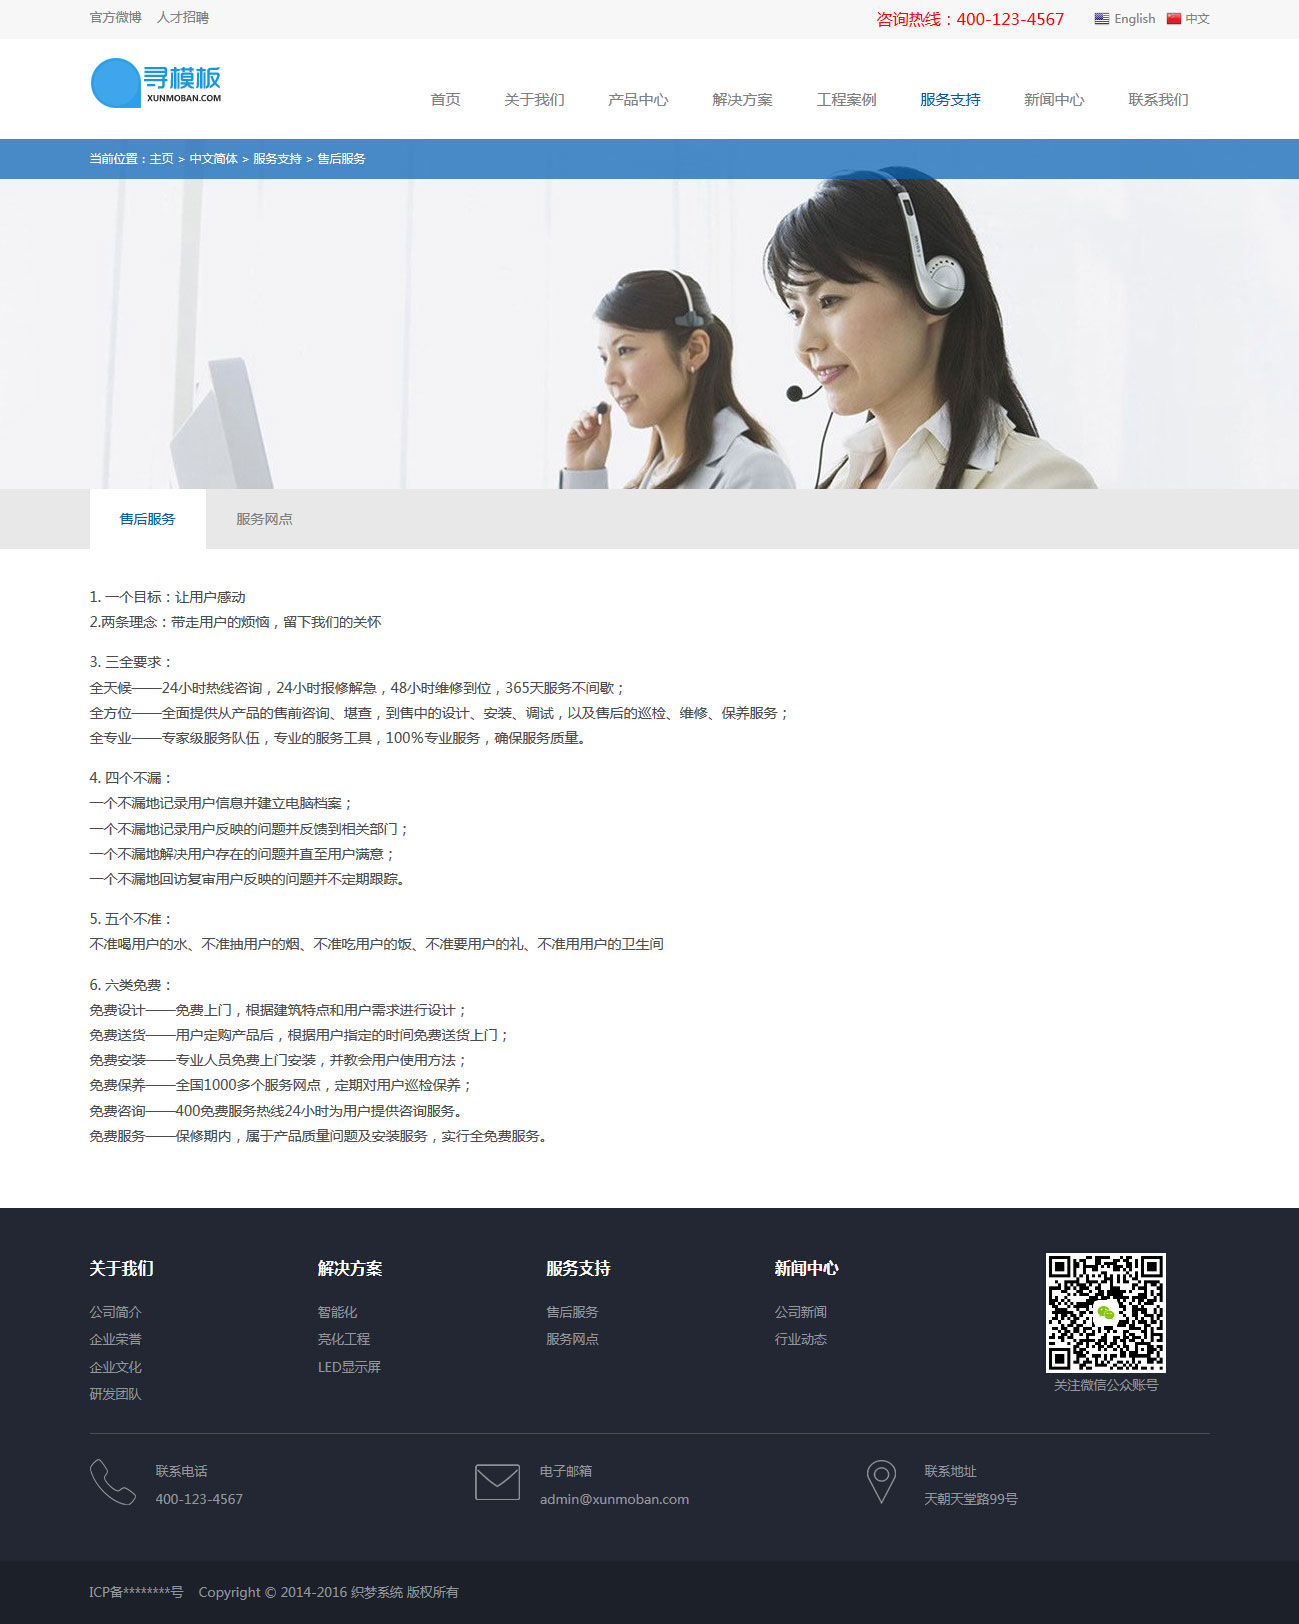The image size is (1299, 1624).
Task: Click the US flag English icon
Action: coord(1101,19)
